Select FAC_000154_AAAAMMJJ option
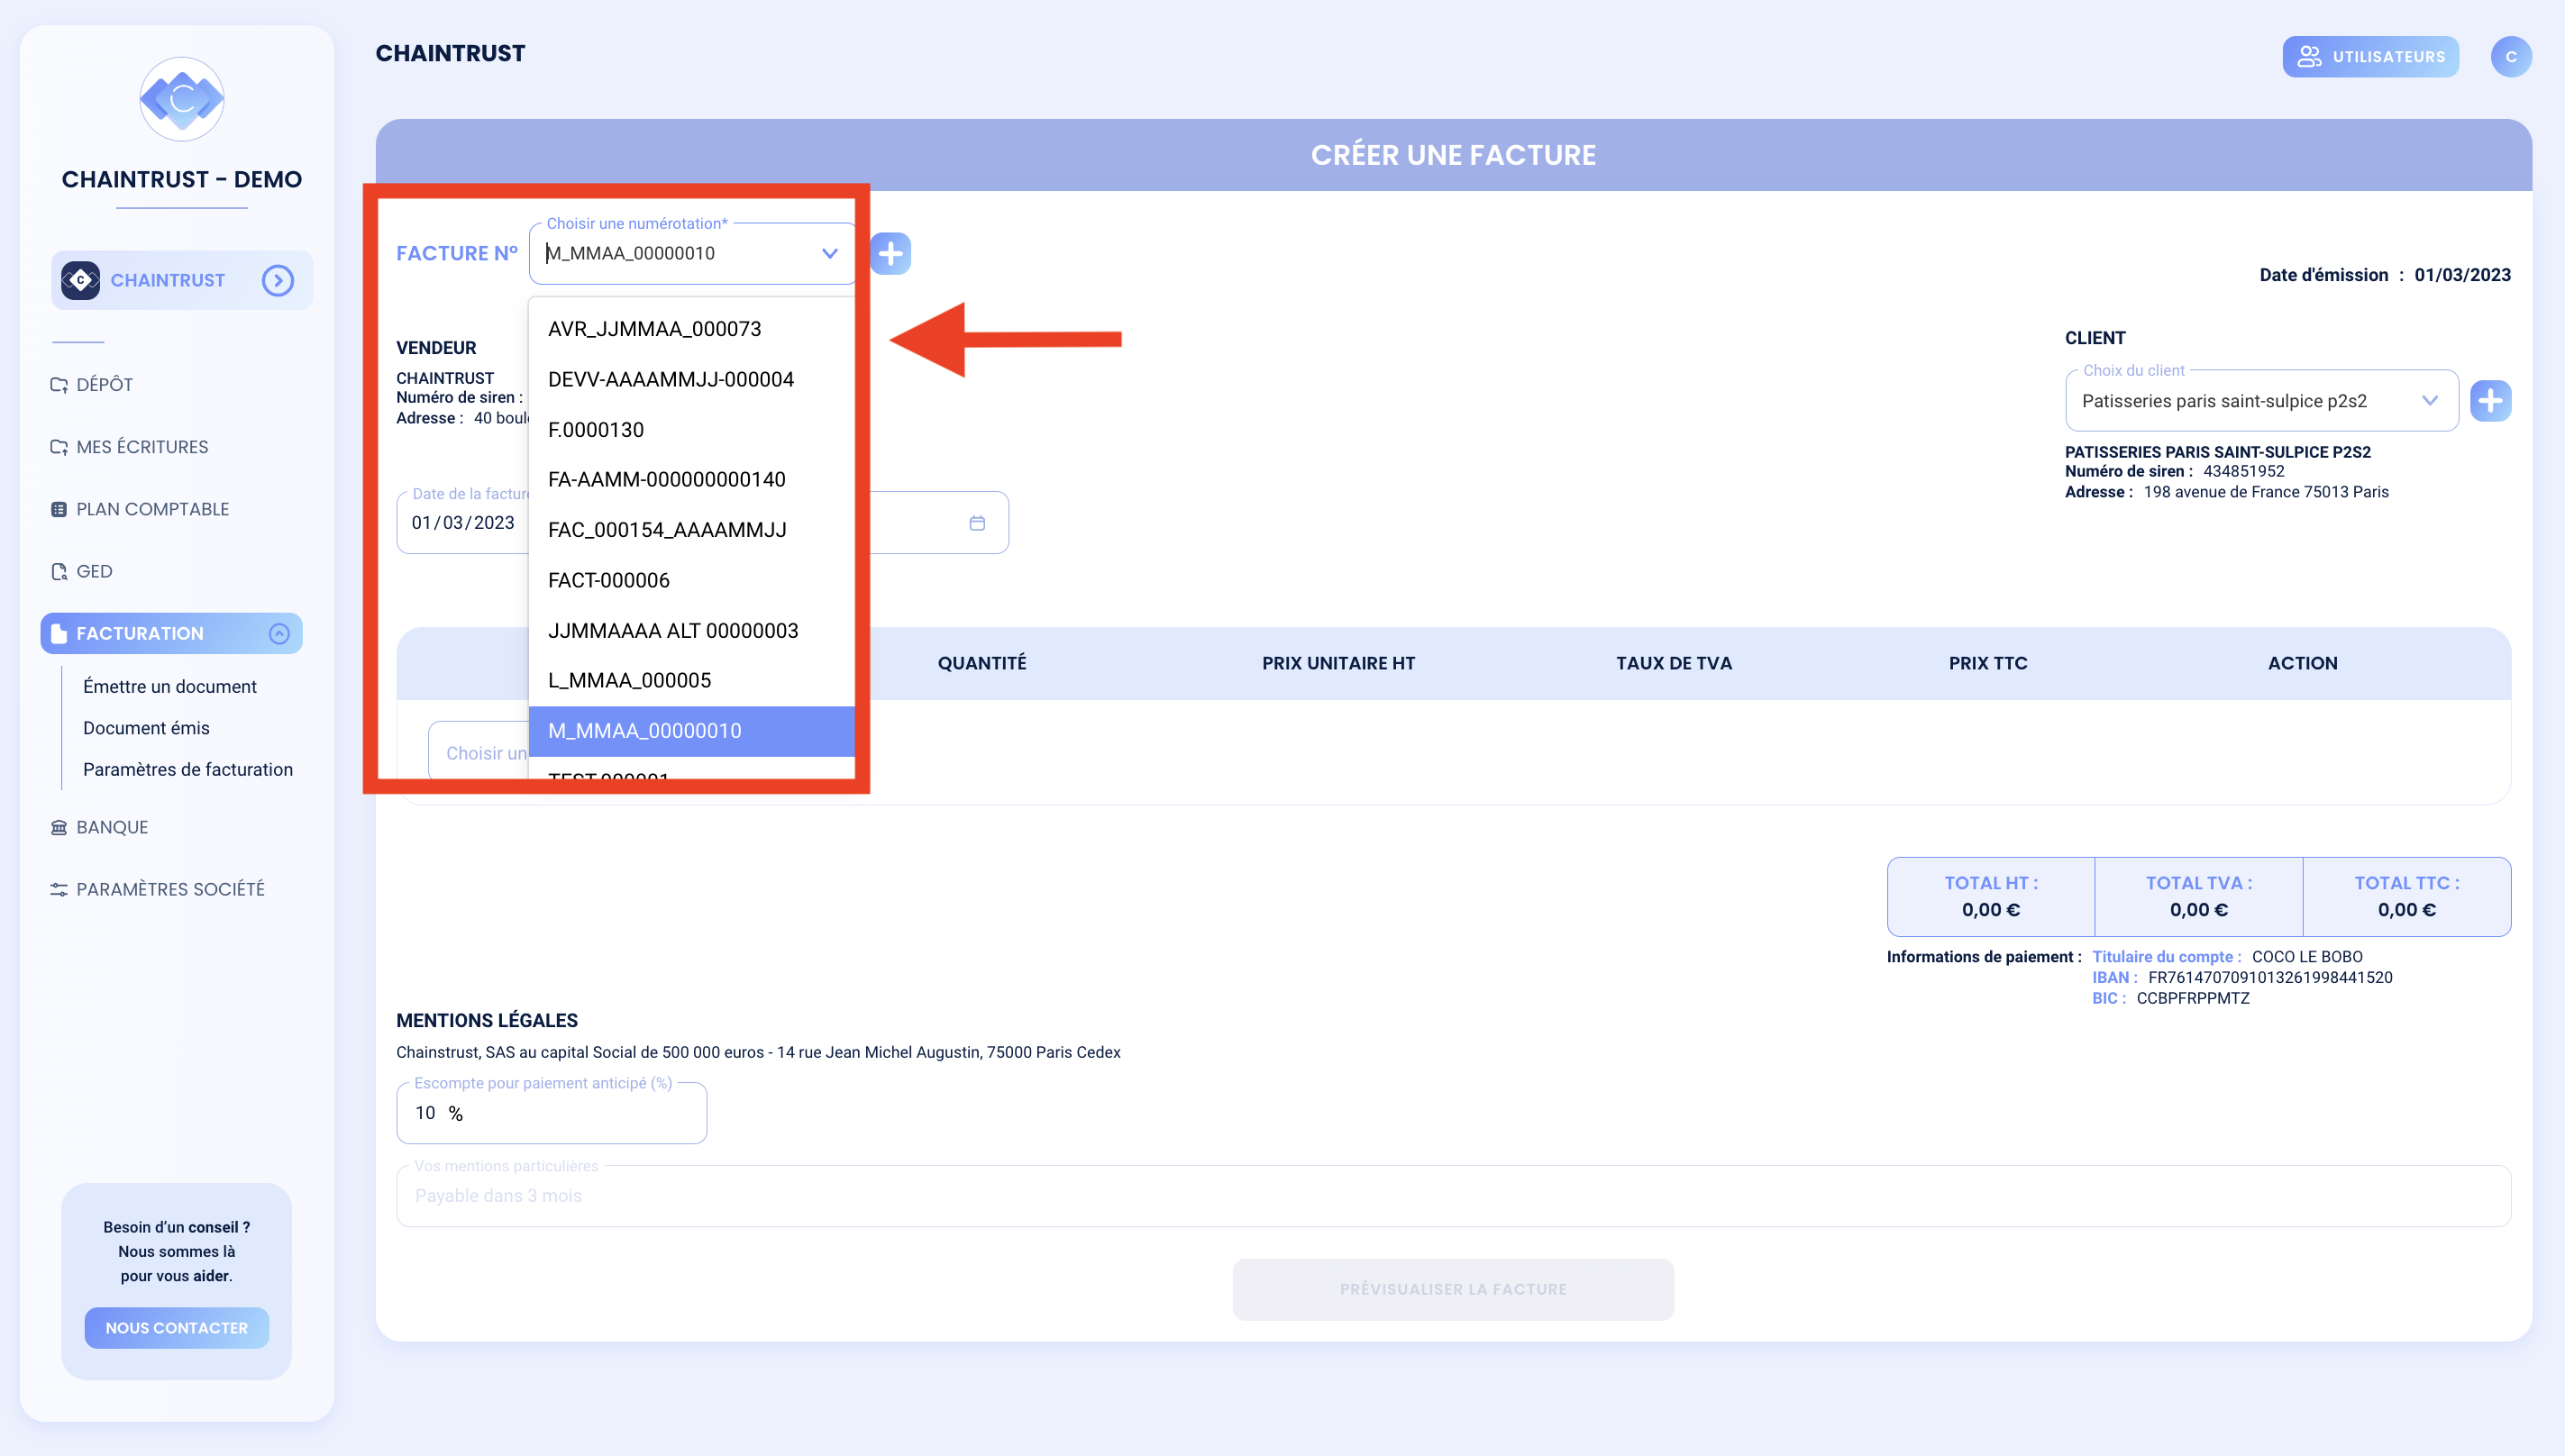The height and width of the screenshot is (1456, 2565). click(692, 530)
